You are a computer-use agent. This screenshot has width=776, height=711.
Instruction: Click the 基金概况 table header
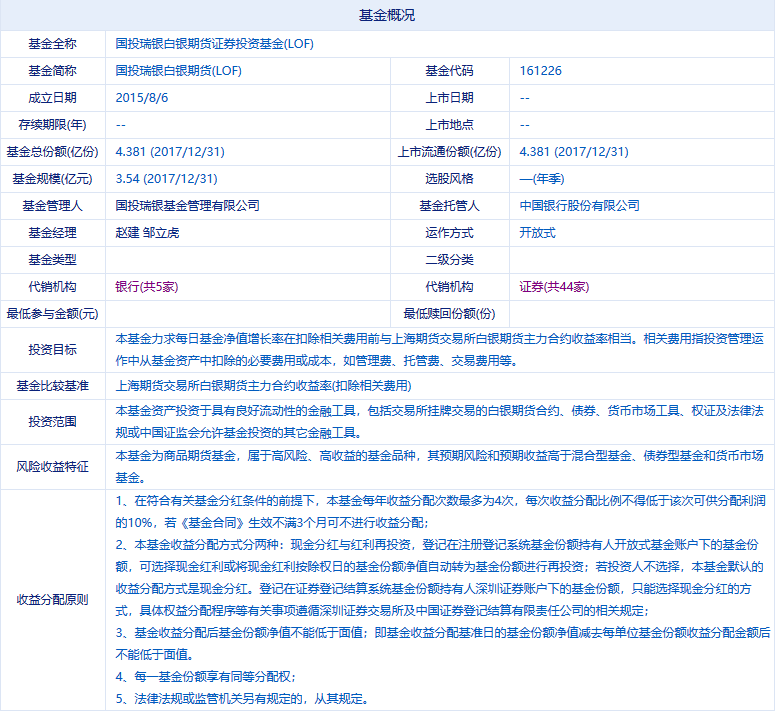(388, 15)
